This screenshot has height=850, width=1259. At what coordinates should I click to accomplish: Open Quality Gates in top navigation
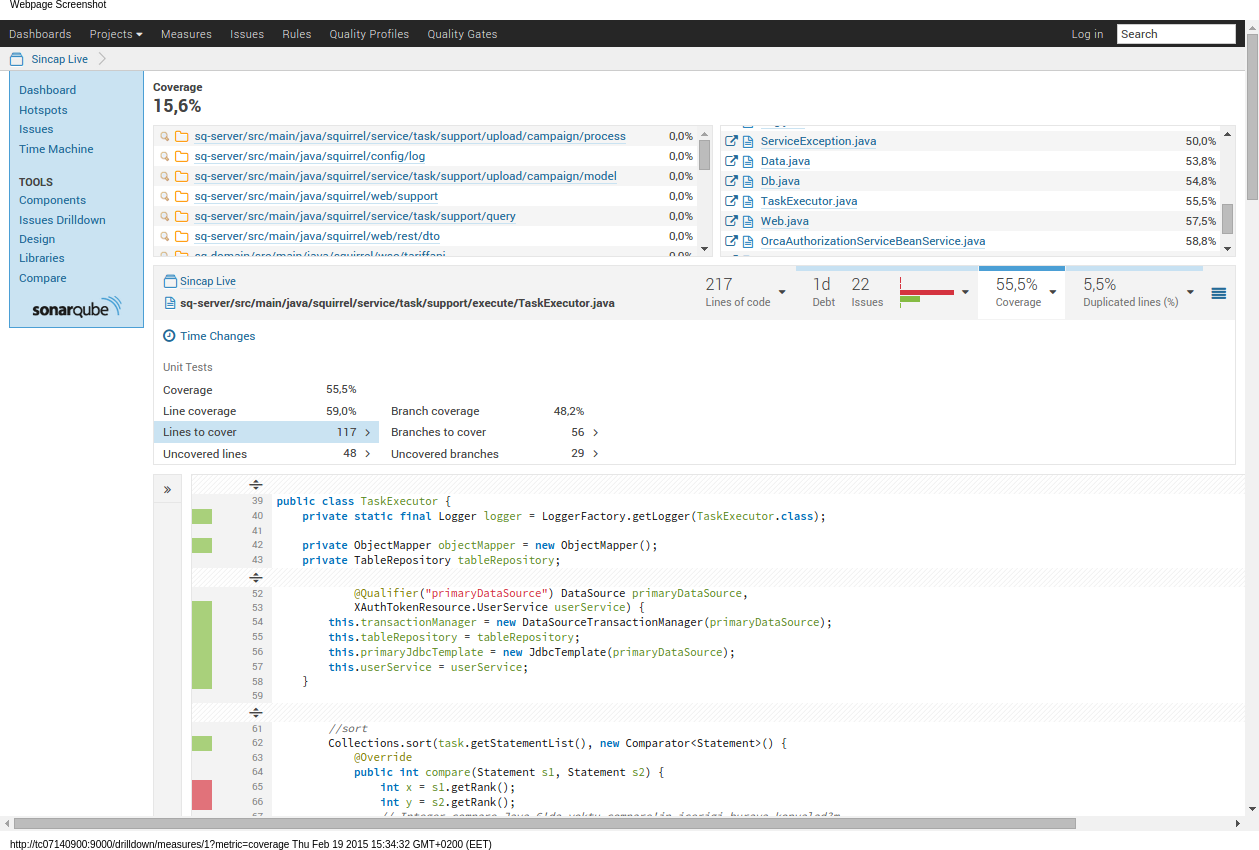pos(462,34)
